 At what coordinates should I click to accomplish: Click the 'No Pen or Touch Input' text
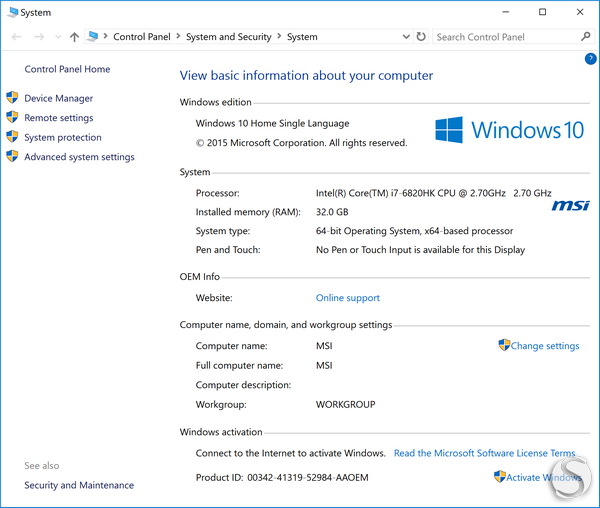click(x=420, y=250)
